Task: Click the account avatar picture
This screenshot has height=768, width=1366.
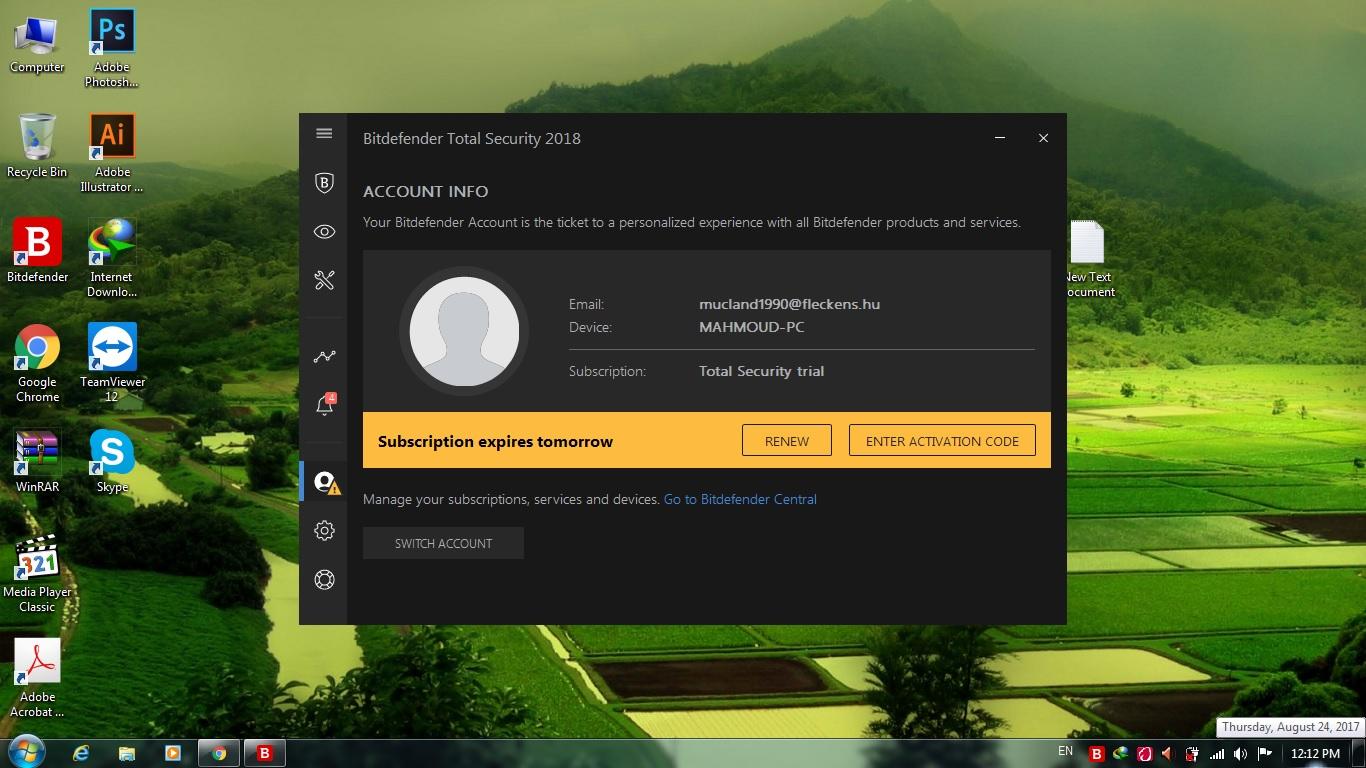Action: 464,331
